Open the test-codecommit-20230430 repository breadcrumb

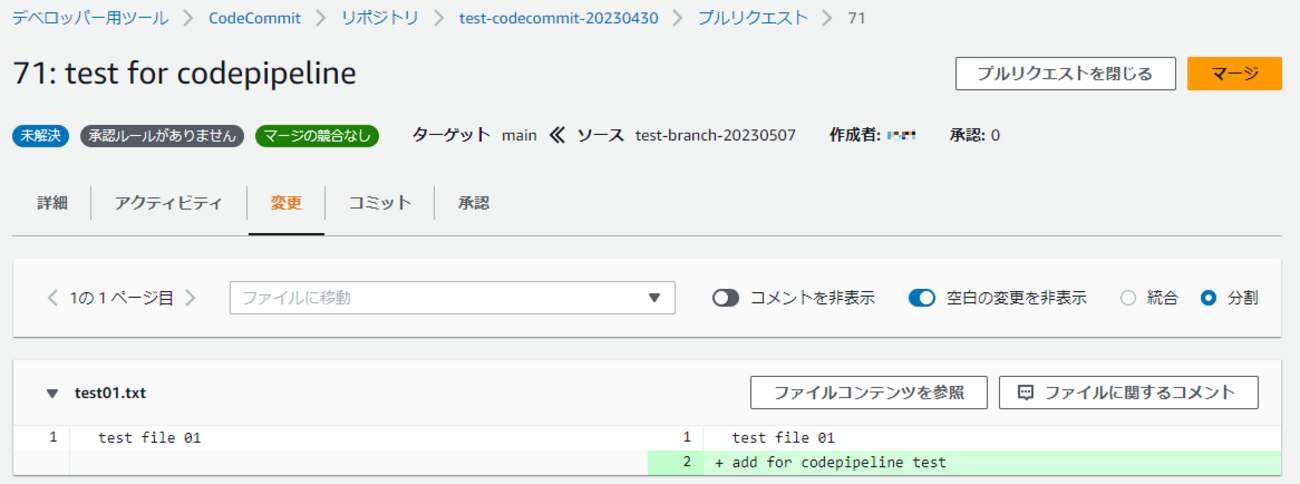click(558, 18)
